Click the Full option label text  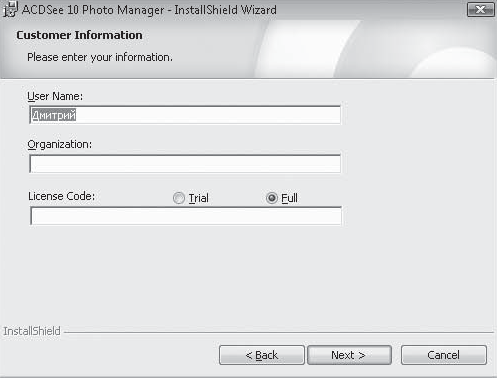[x=289, y=198]
